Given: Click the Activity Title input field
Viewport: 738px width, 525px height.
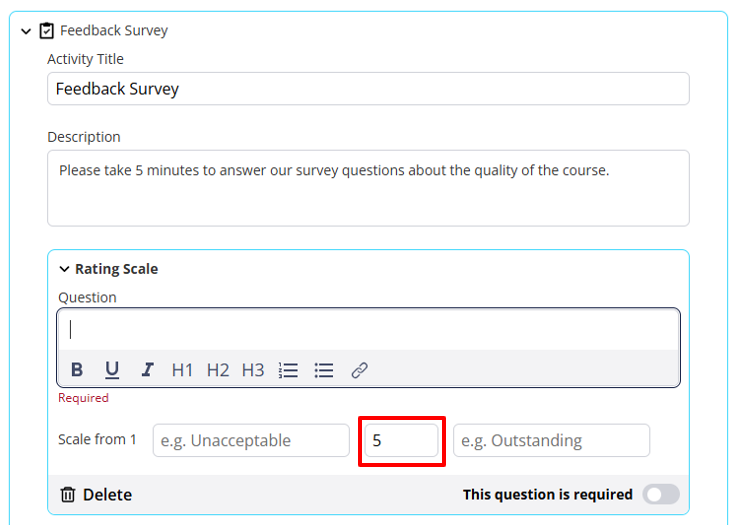Looking at the screenshot, I should tap(368, 89).
